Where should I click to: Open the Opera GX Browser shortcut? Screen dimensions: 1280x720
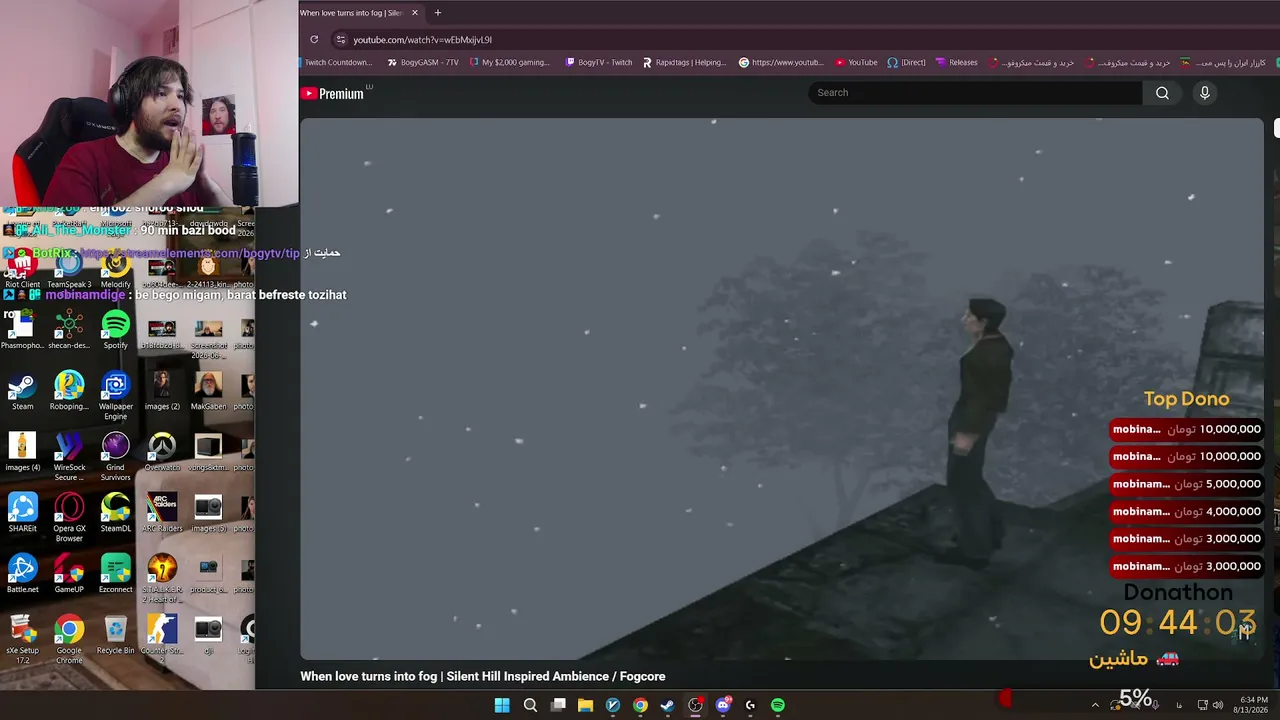click(69, 518)
